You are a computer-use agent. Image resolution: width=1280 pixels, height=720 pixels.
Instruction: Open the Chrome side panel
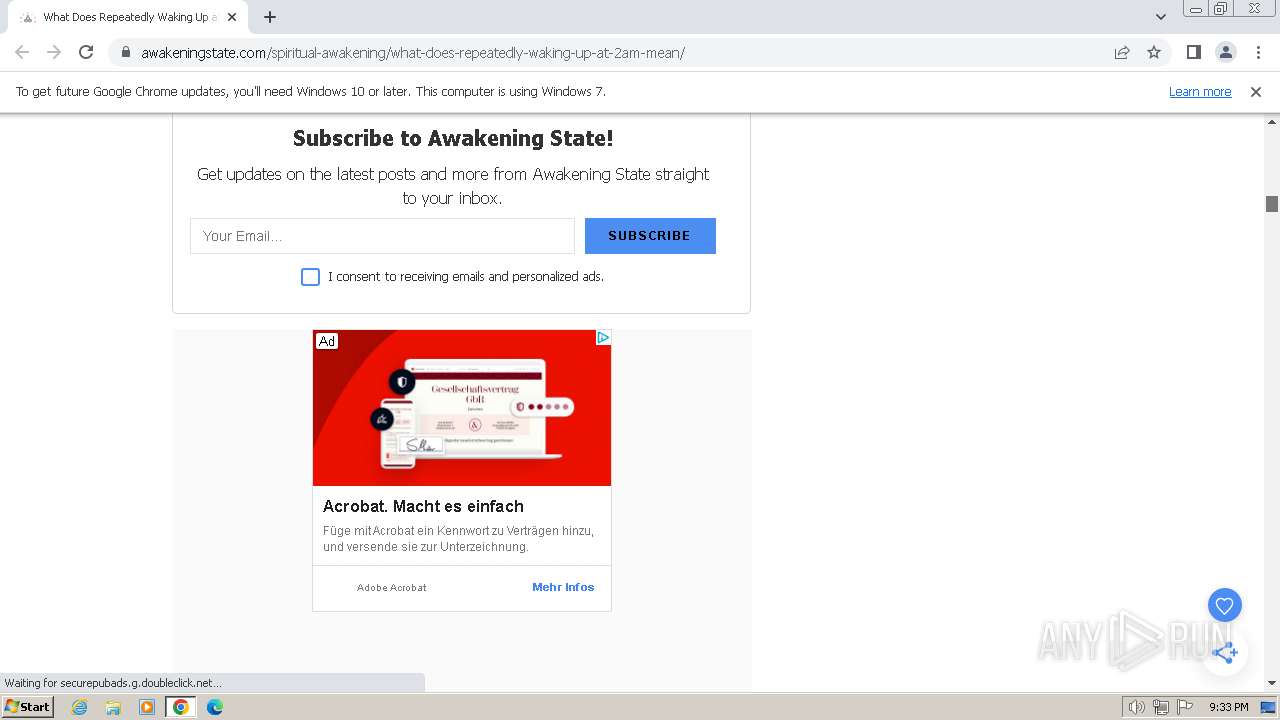coord(1193,52)
